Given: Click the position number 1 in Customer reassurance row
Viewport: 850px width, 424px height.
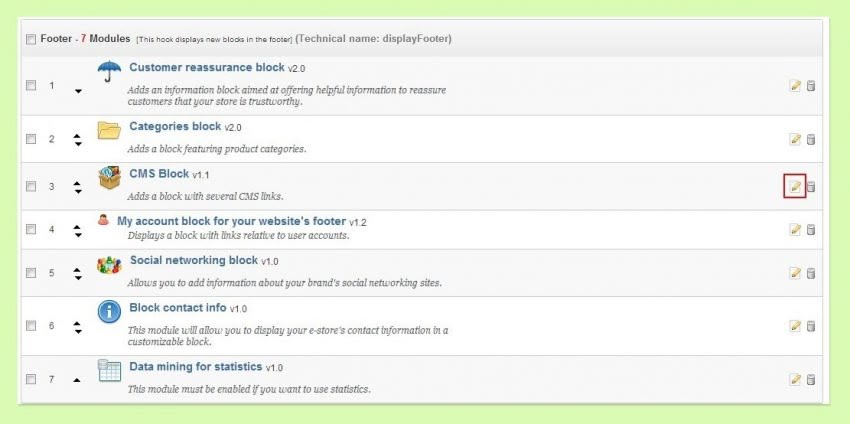Looking at the screenshot, I should point(51,86).
